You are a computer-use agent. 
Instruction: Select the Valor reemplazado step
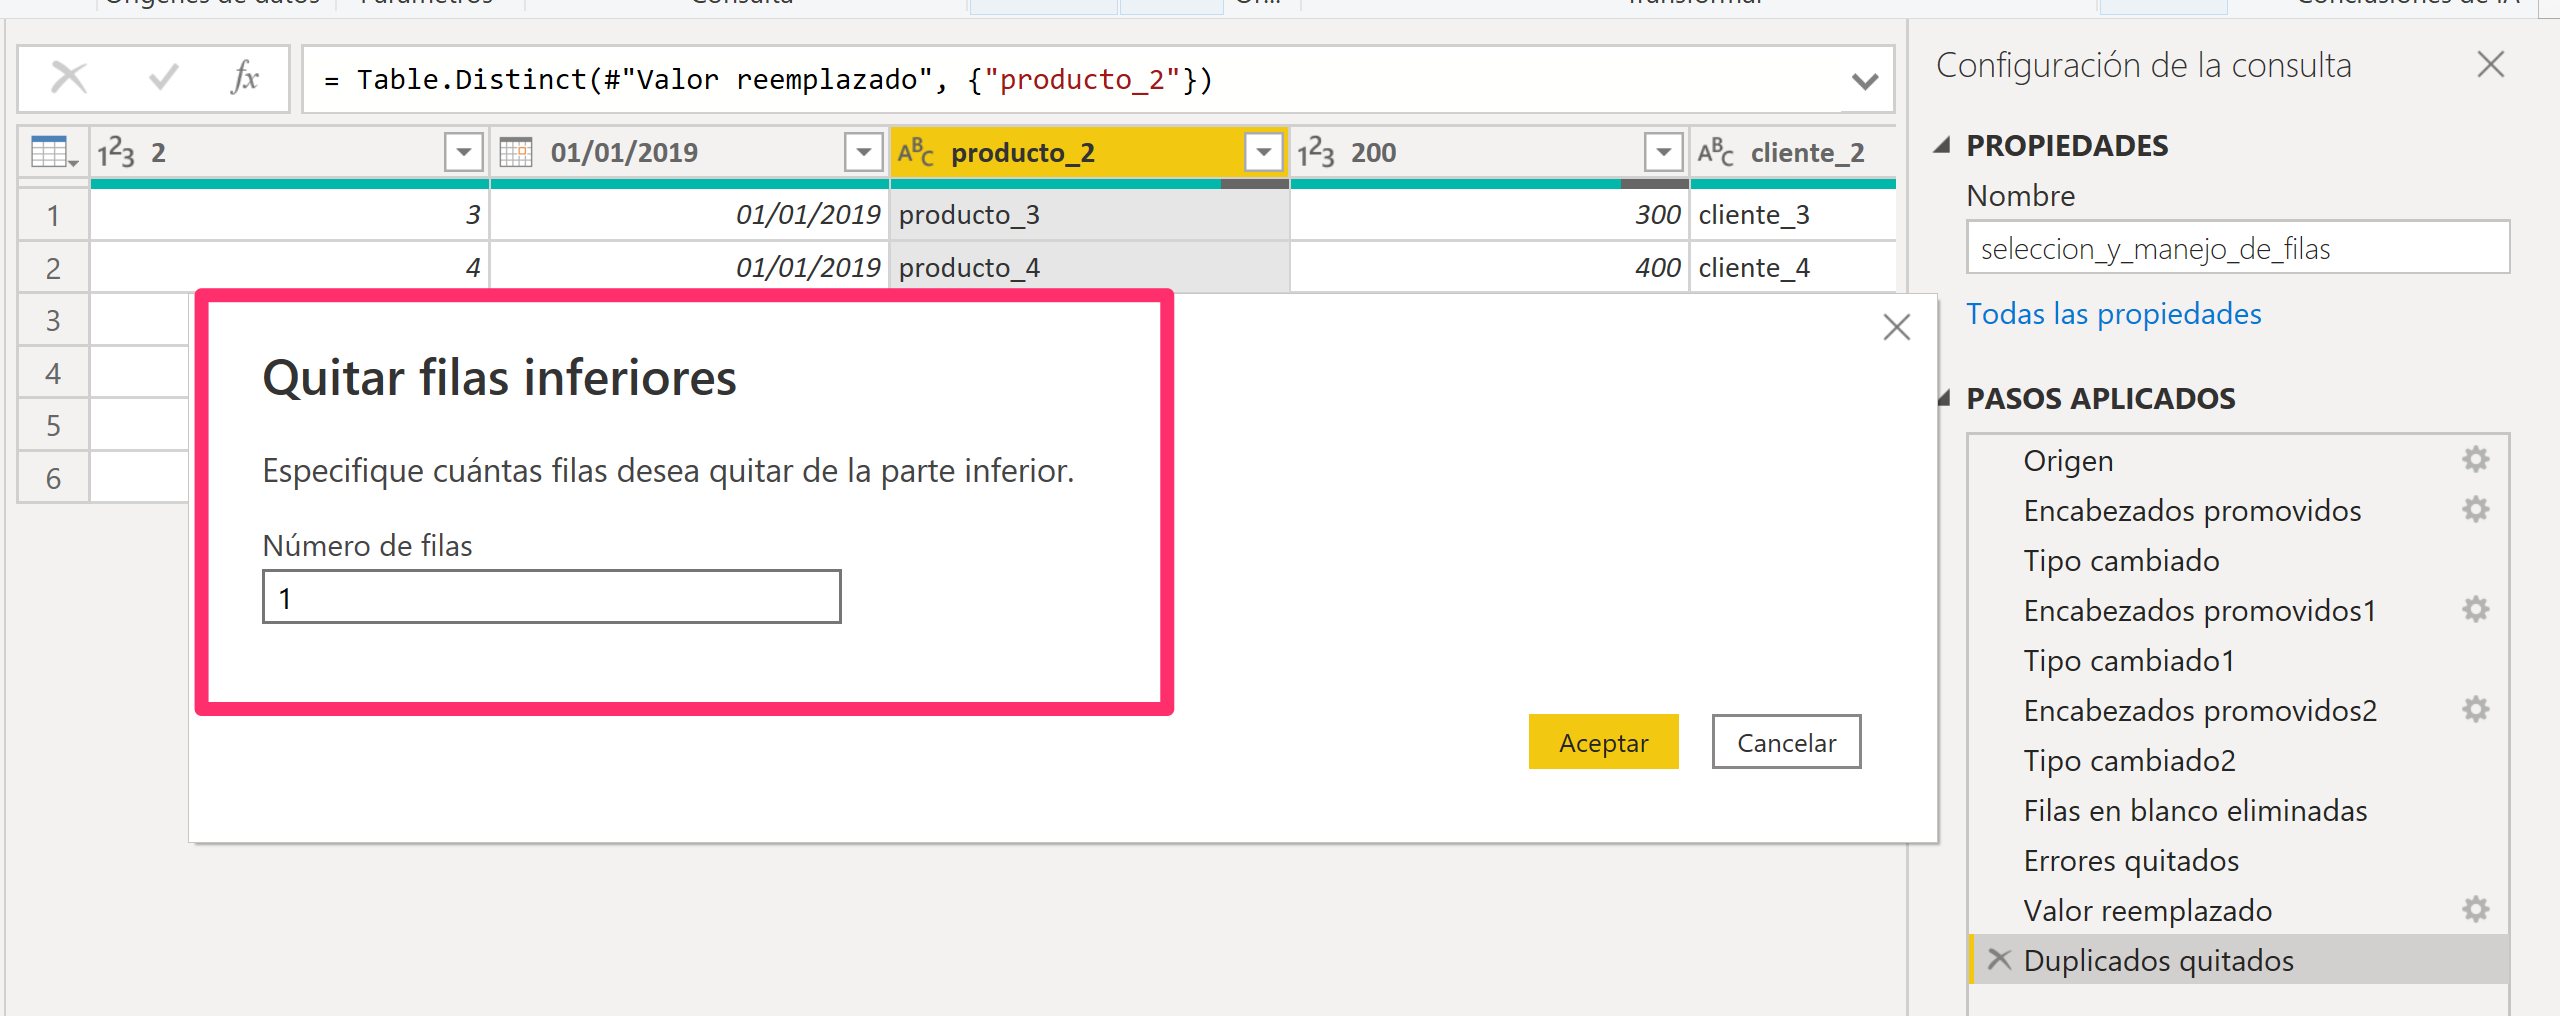click(x=2238, y=910)
